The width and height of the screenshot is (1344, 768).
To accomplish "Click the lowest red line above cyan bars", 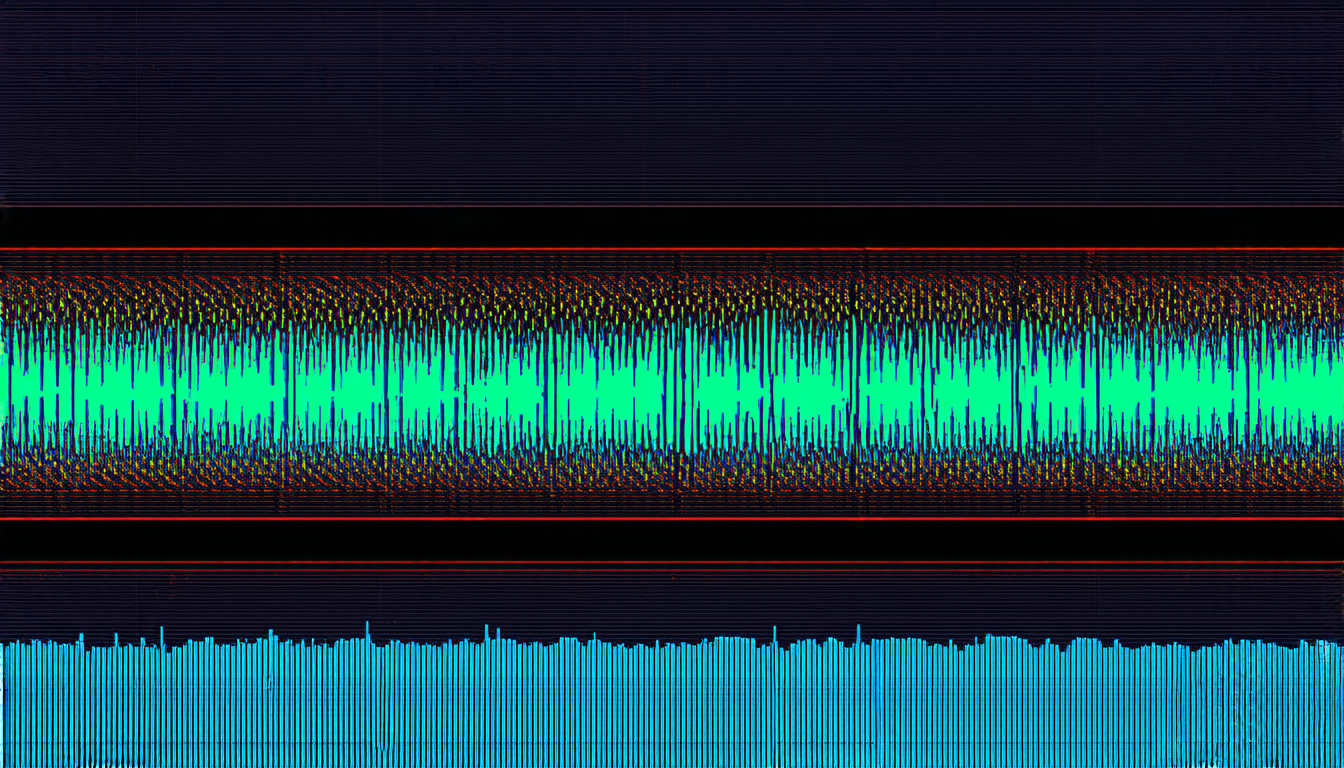I will click(x=672, y=564).
